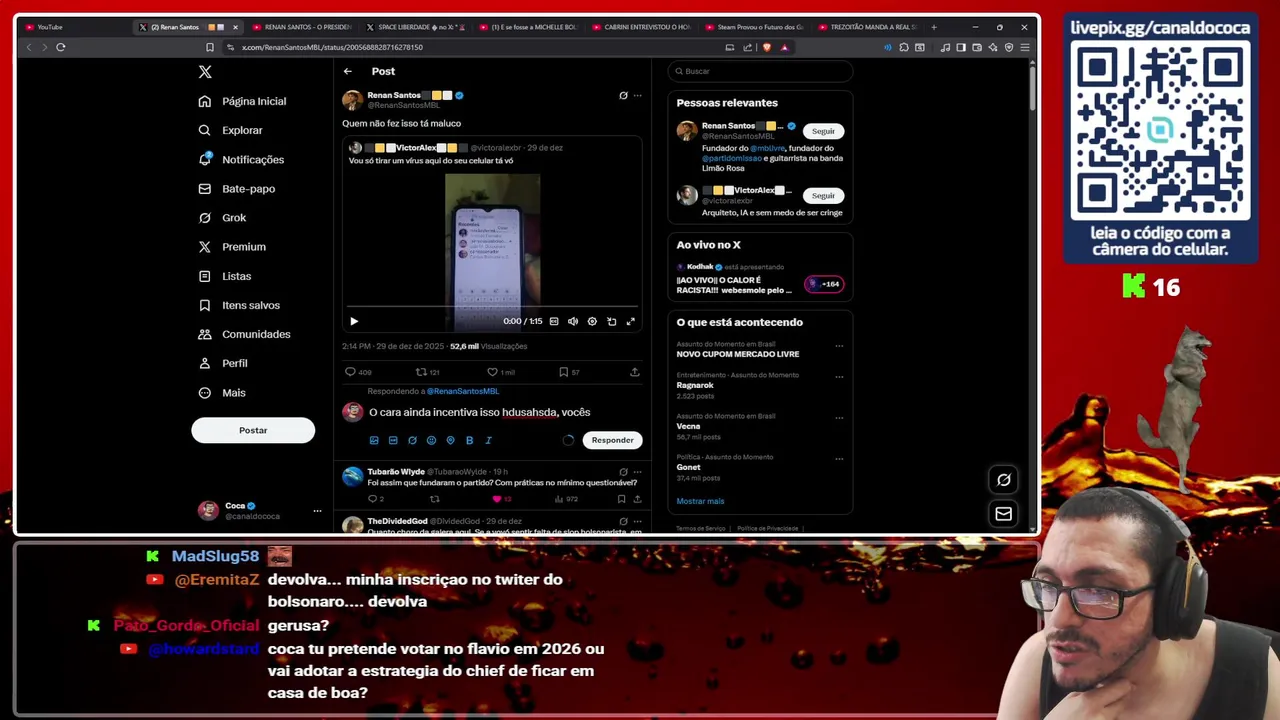Open the live Kodhak broadcast

click(x=760, y=279)
